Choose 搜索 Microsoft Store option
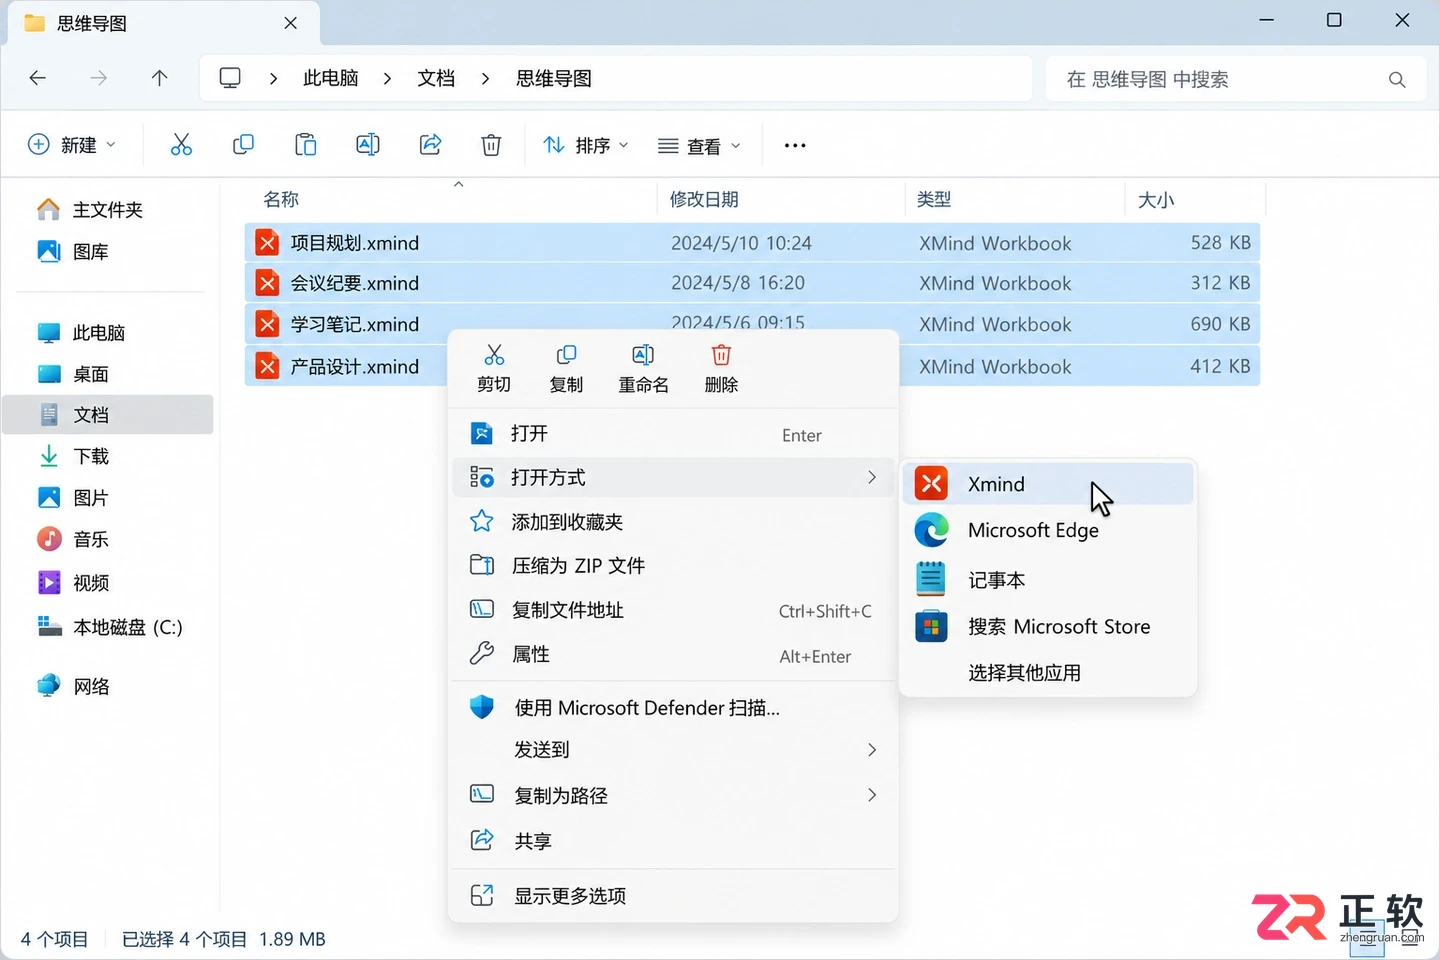This screenshot has width=1440, height=960. (1047, 627)
